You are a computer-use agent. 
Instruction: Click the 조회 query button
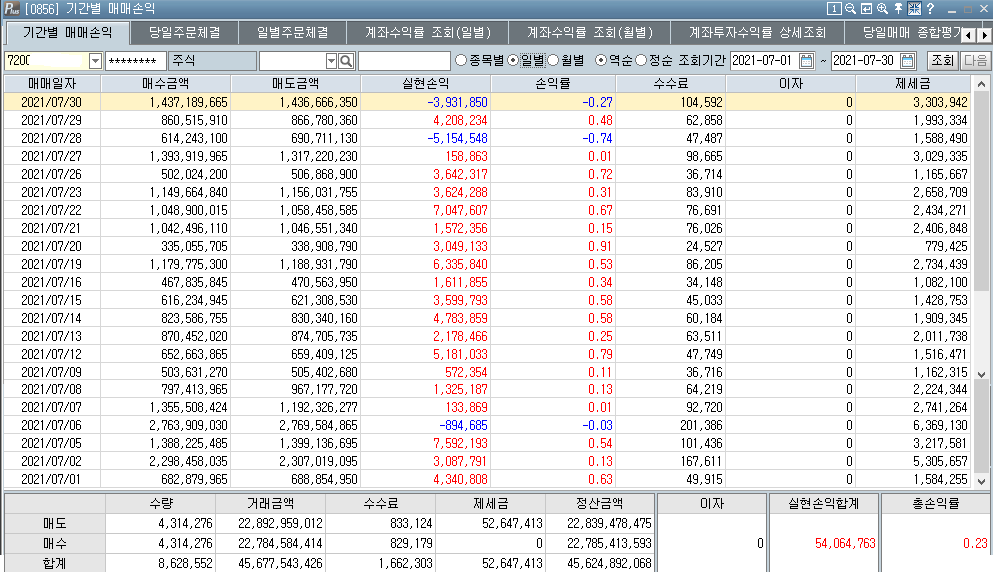coord(942,61)
